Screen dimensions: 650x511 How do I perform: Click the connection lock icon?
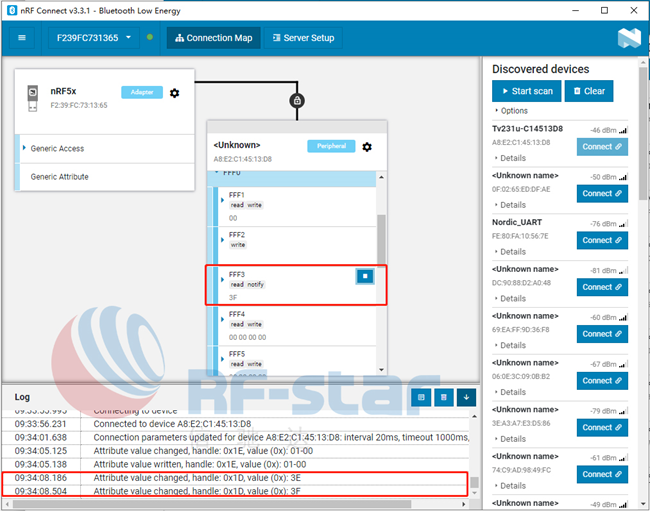coord(297,100)
